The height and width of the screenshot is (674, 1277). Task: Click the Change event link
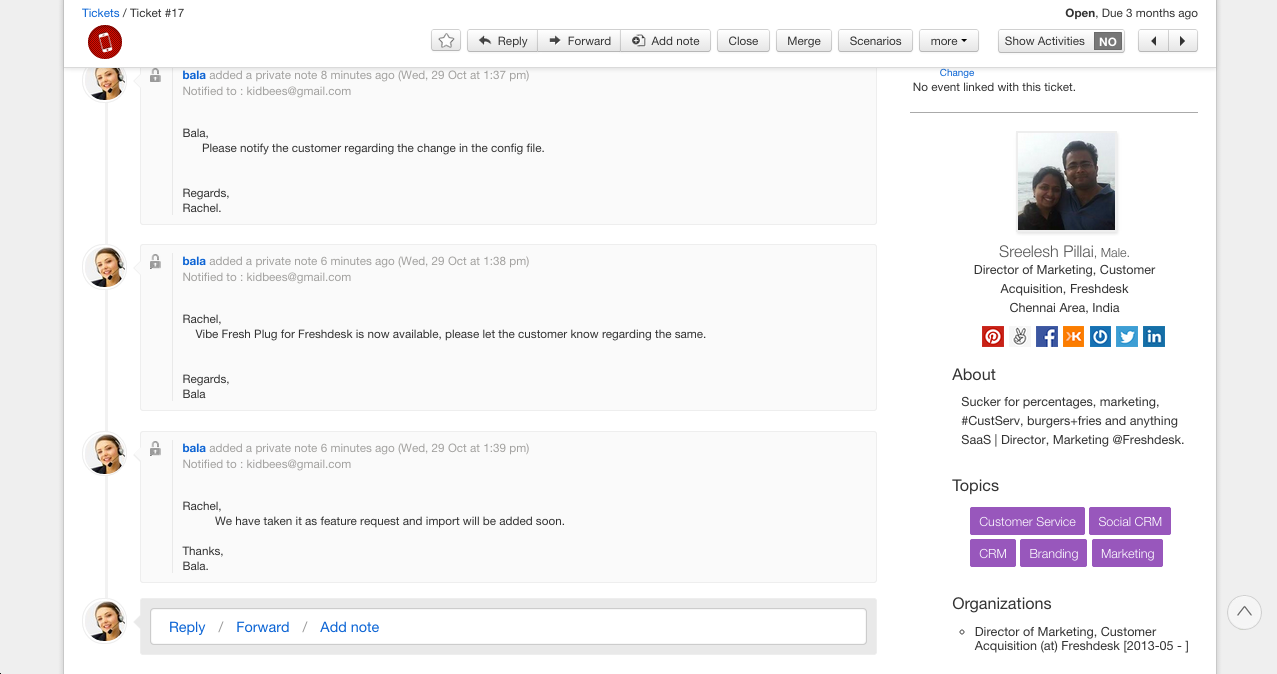[957, 72]
